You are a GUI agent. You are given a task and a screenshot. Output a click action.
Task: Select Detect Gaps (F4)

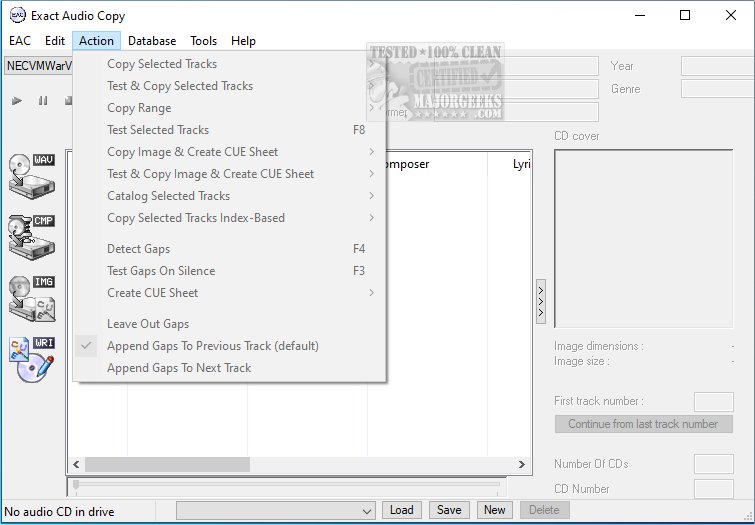(x=230, y=249)
